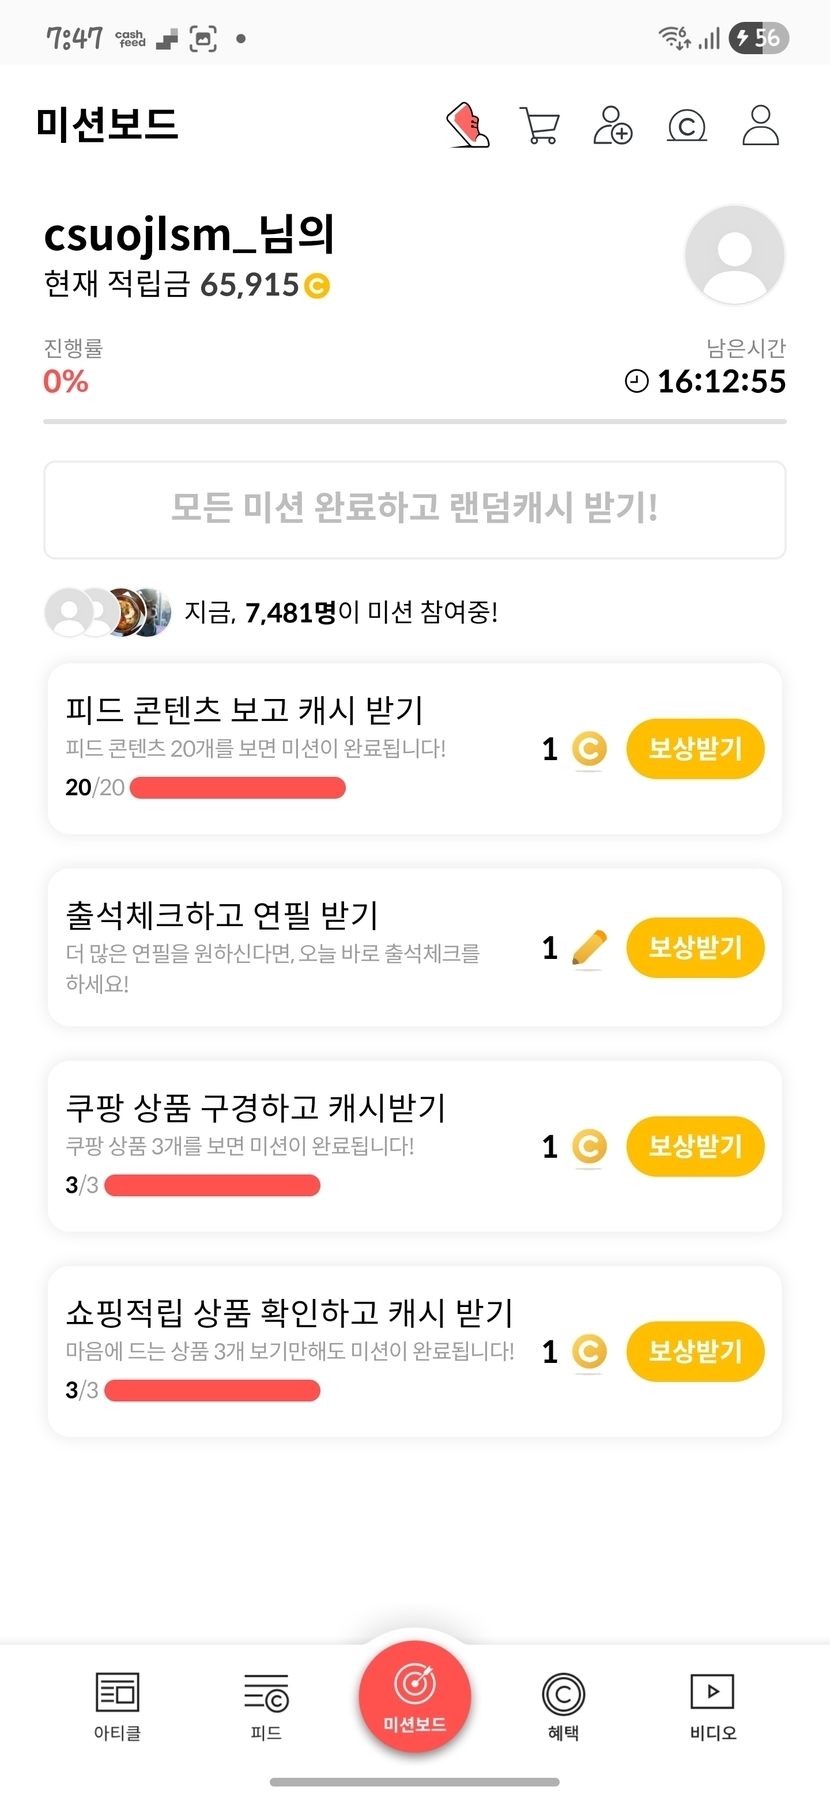This screenshot has height=1798, width=830.
Task: Open the cash coin icon in header
Action: [686, 126]
